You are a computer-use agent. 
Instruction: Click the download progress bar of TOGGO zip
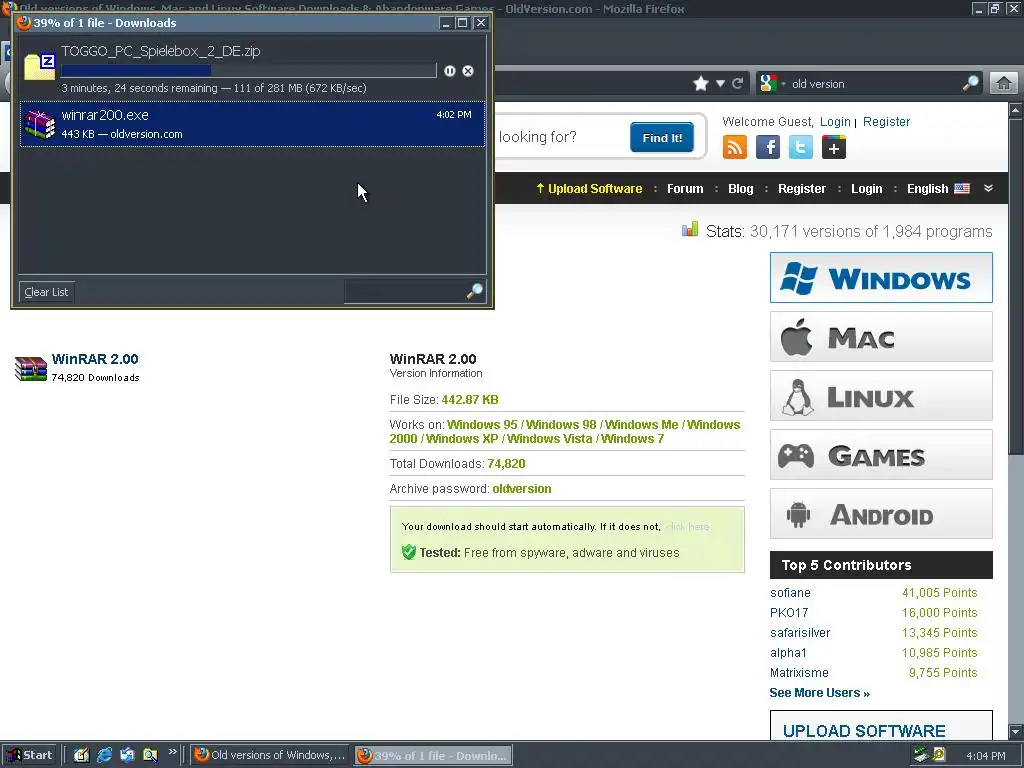pos(249,71)
